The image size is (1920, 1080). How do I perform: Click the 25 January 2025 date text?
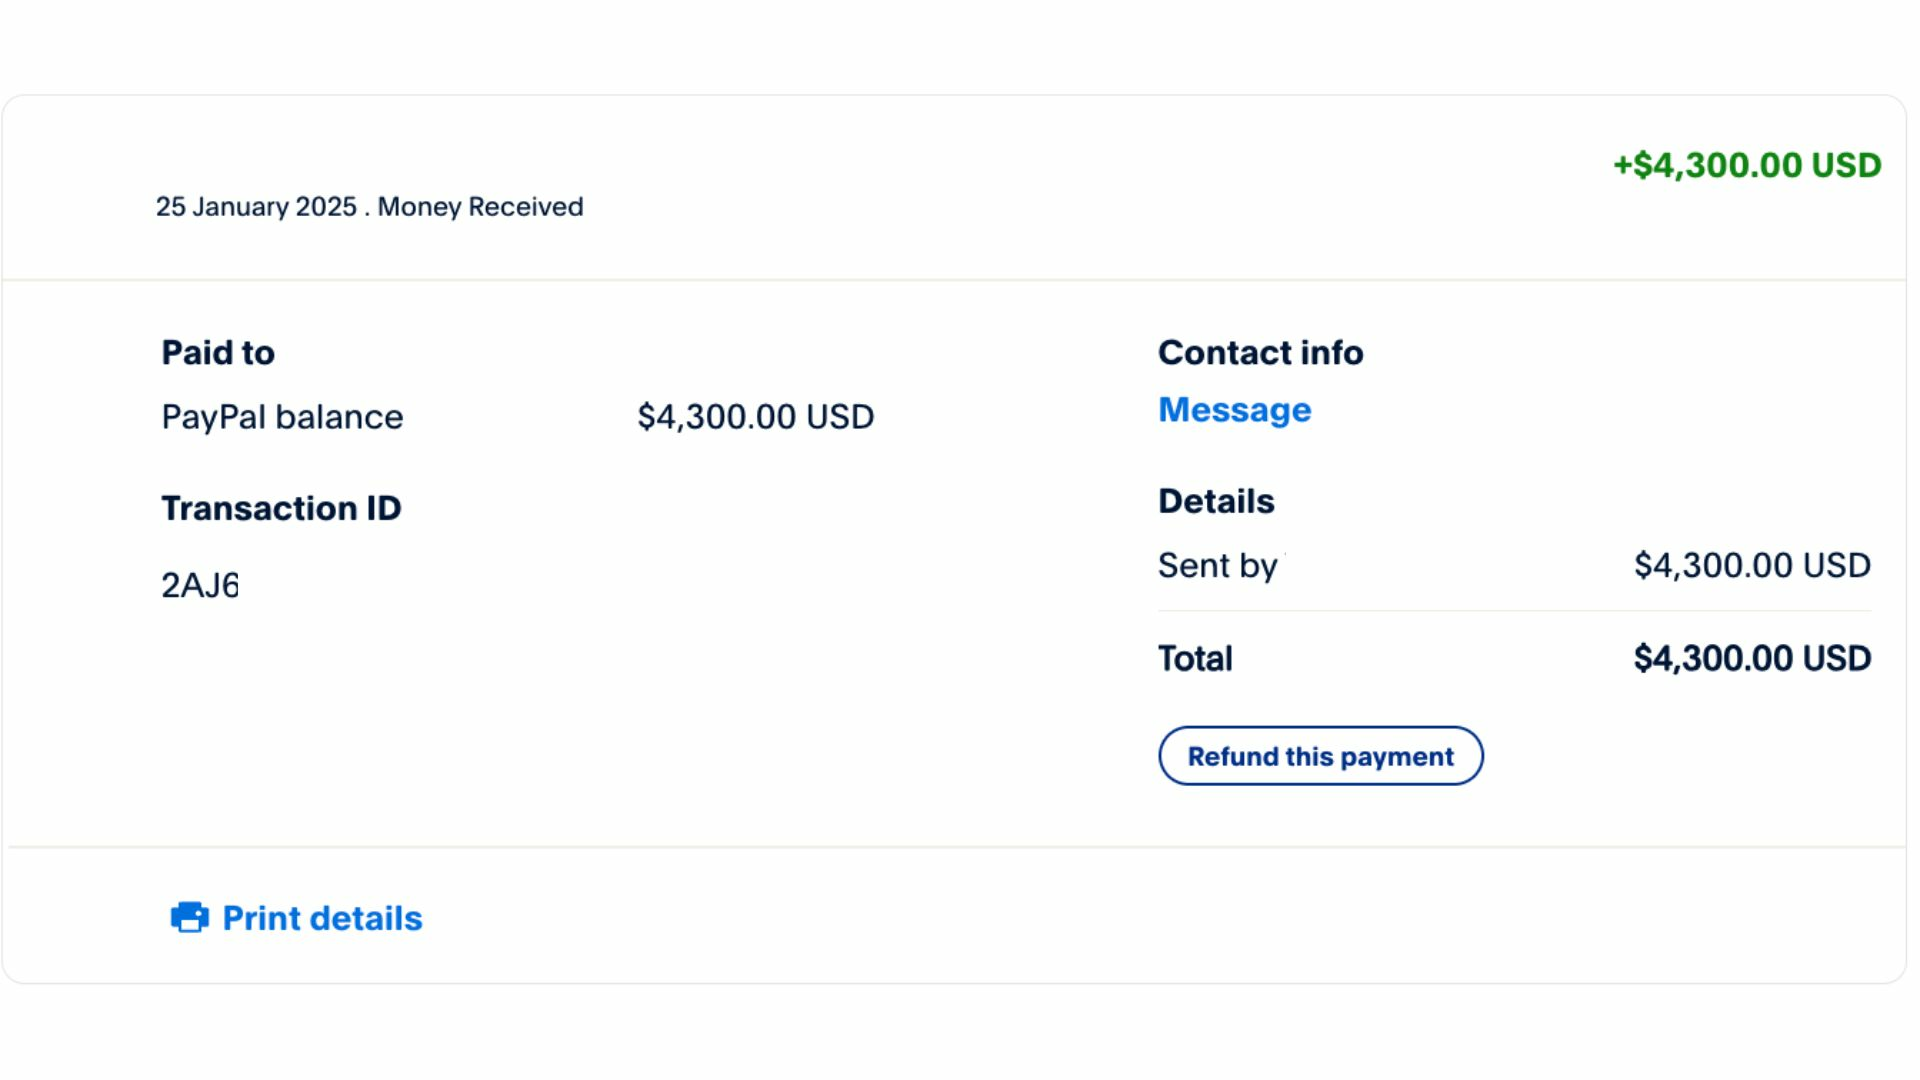click(256, 207)
